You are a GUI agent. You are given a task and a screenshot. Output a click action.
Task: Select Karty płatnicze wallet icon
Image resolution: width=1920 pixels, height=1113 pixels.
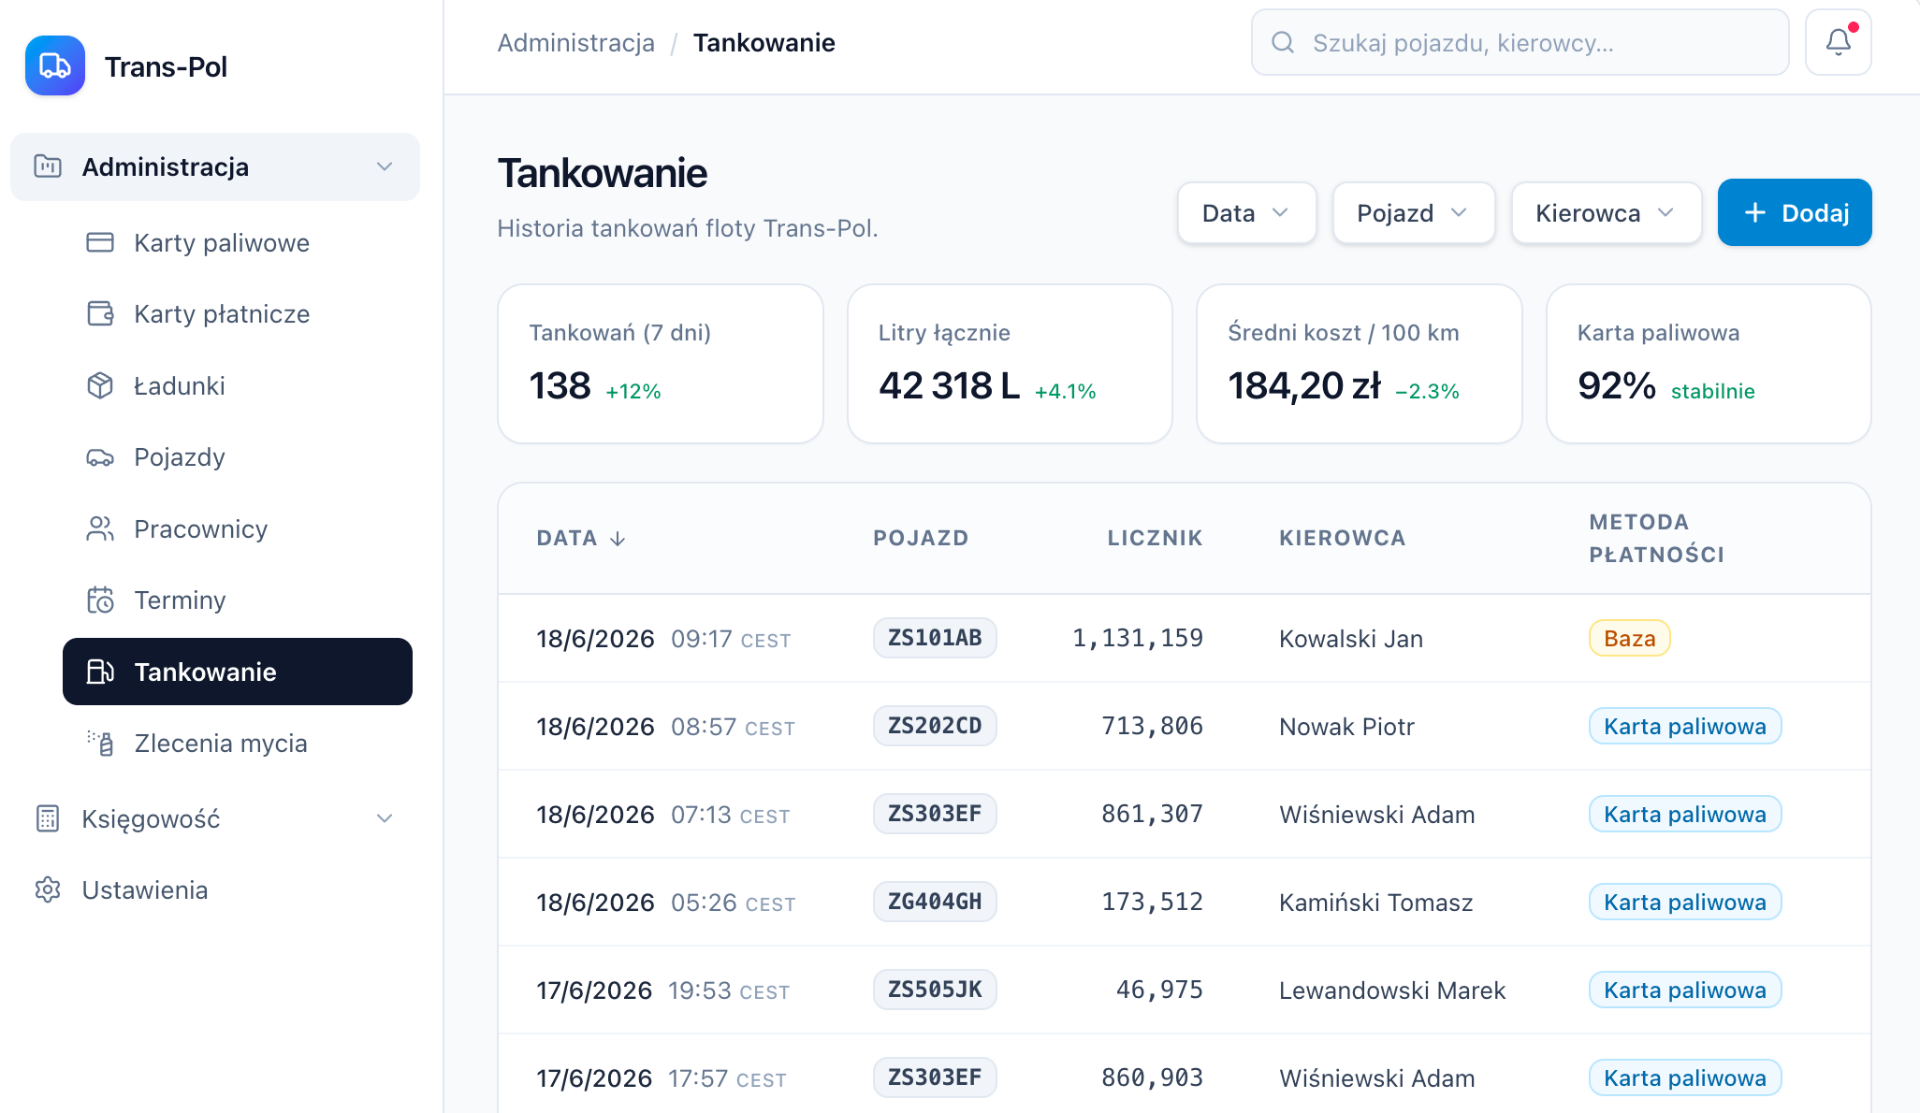(100, 314)
